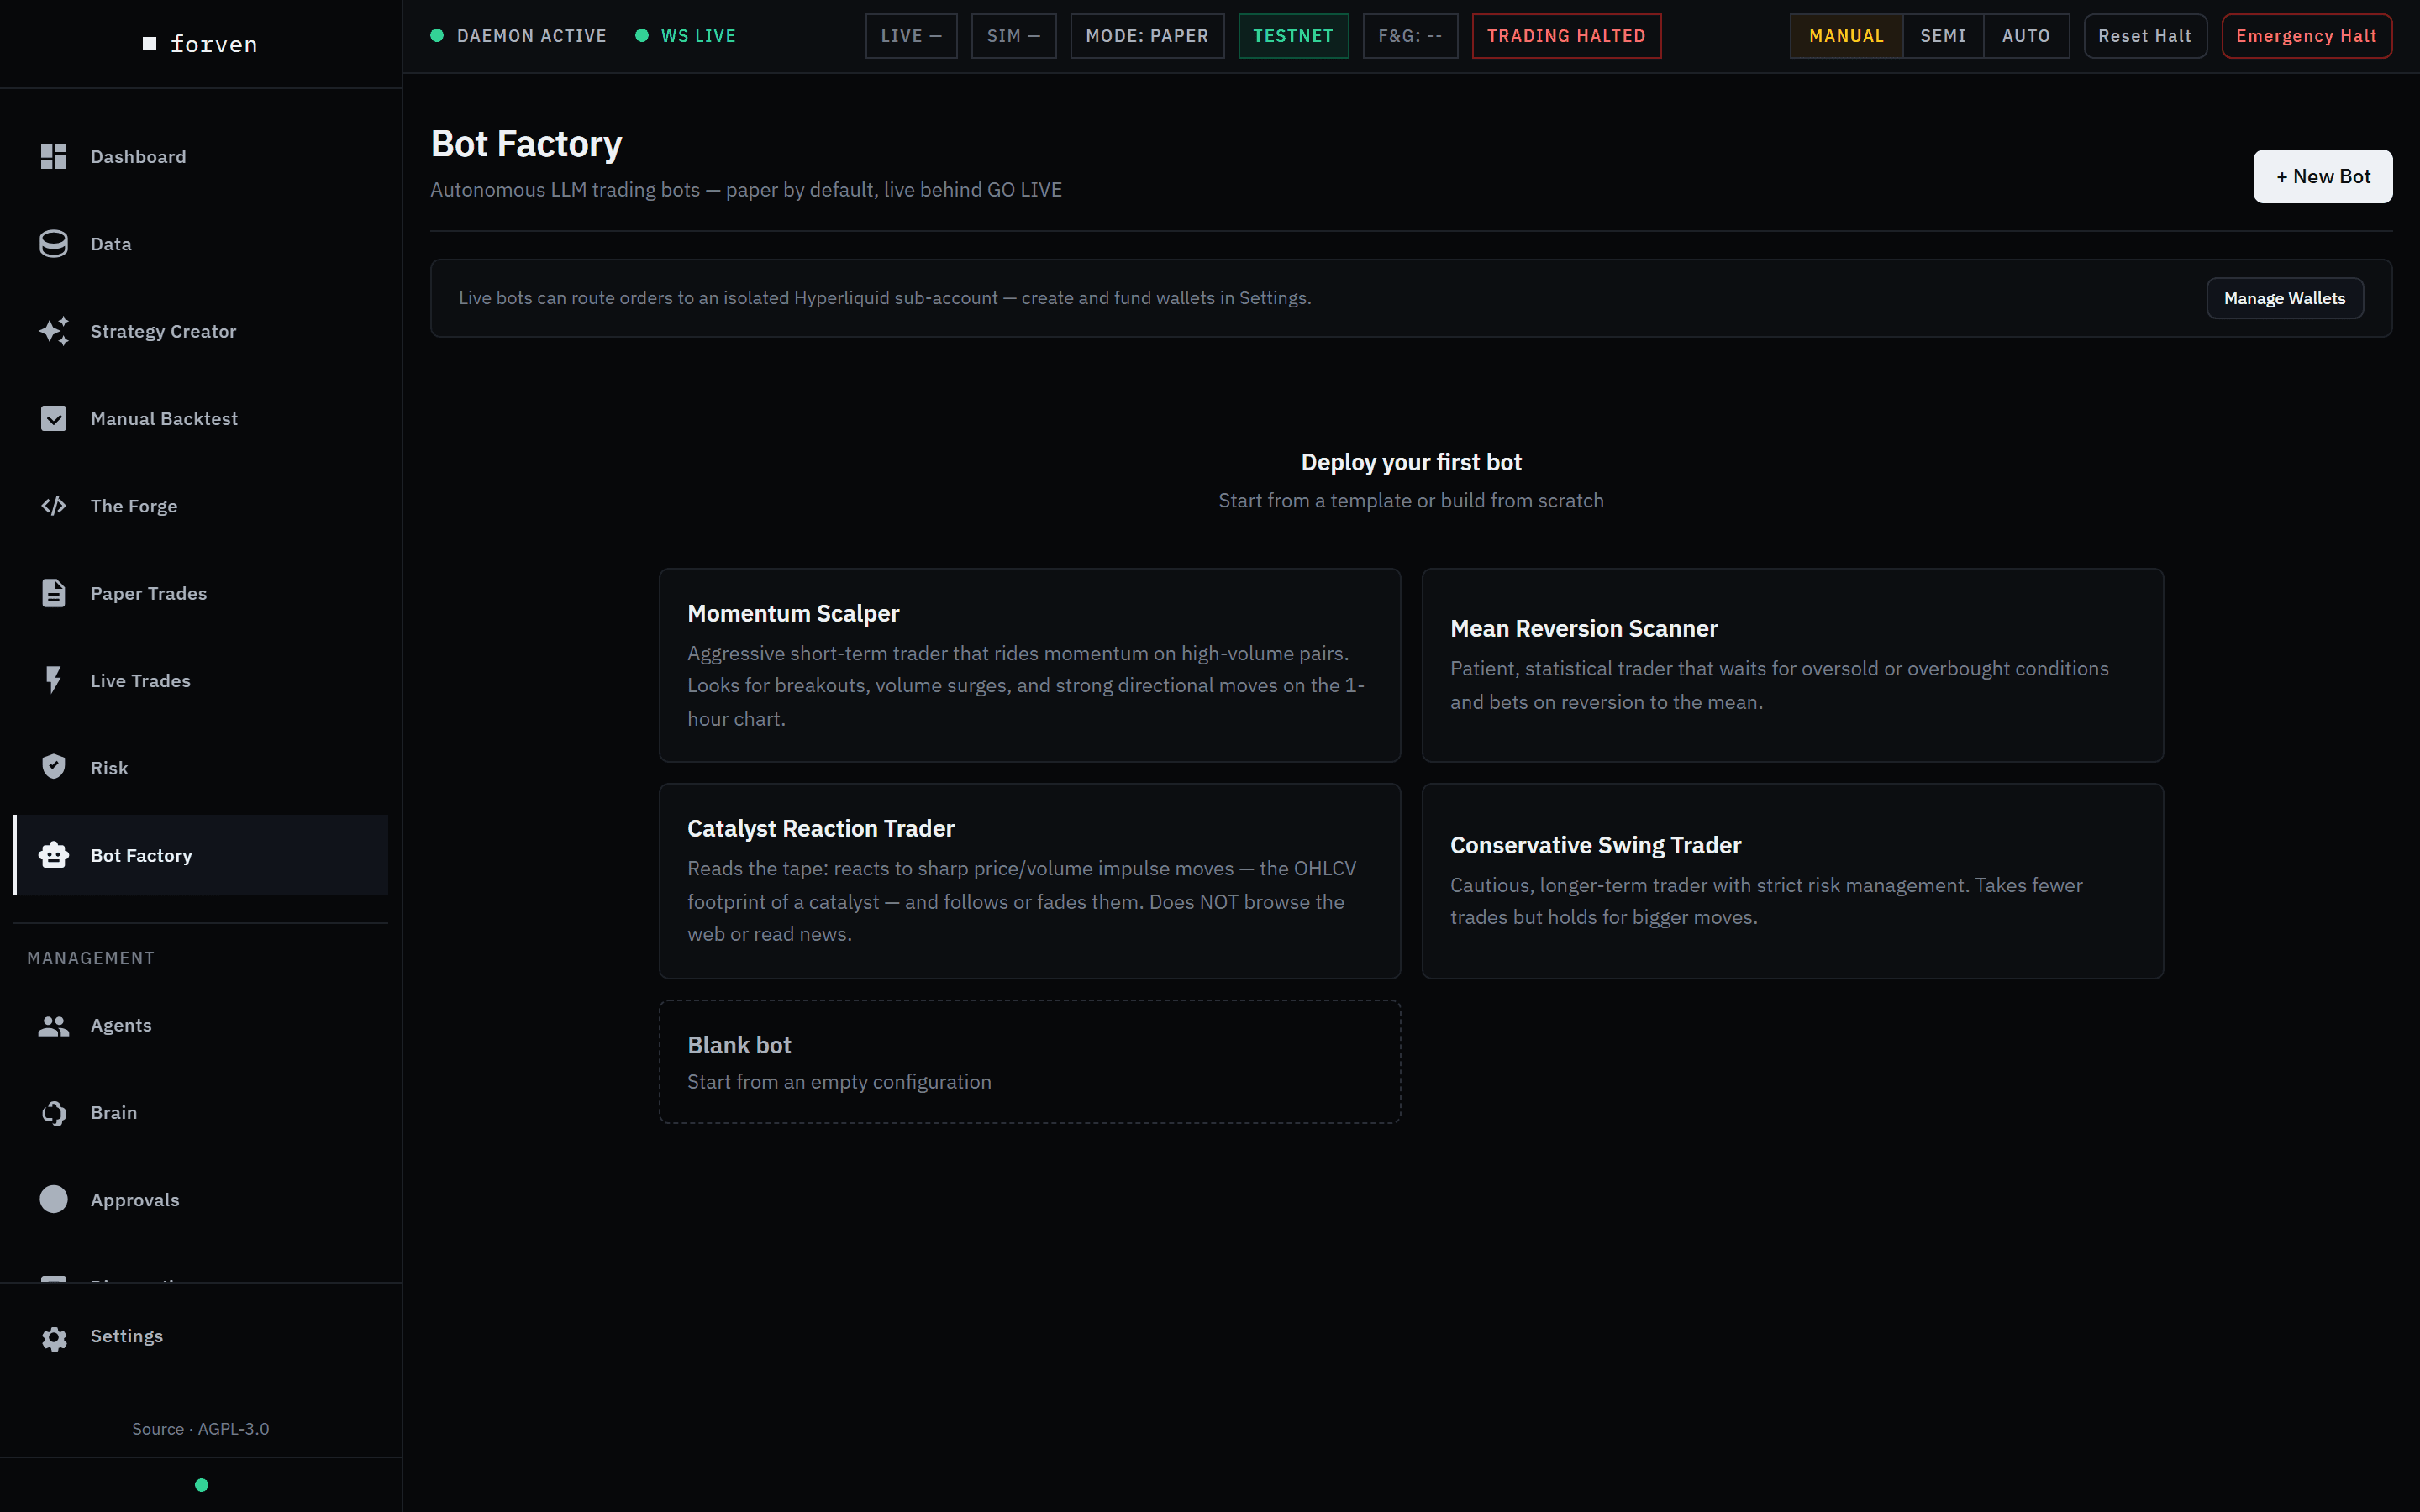Click the Agents people icon
Screen dimensions: 2420x1512
point(54,1025)
